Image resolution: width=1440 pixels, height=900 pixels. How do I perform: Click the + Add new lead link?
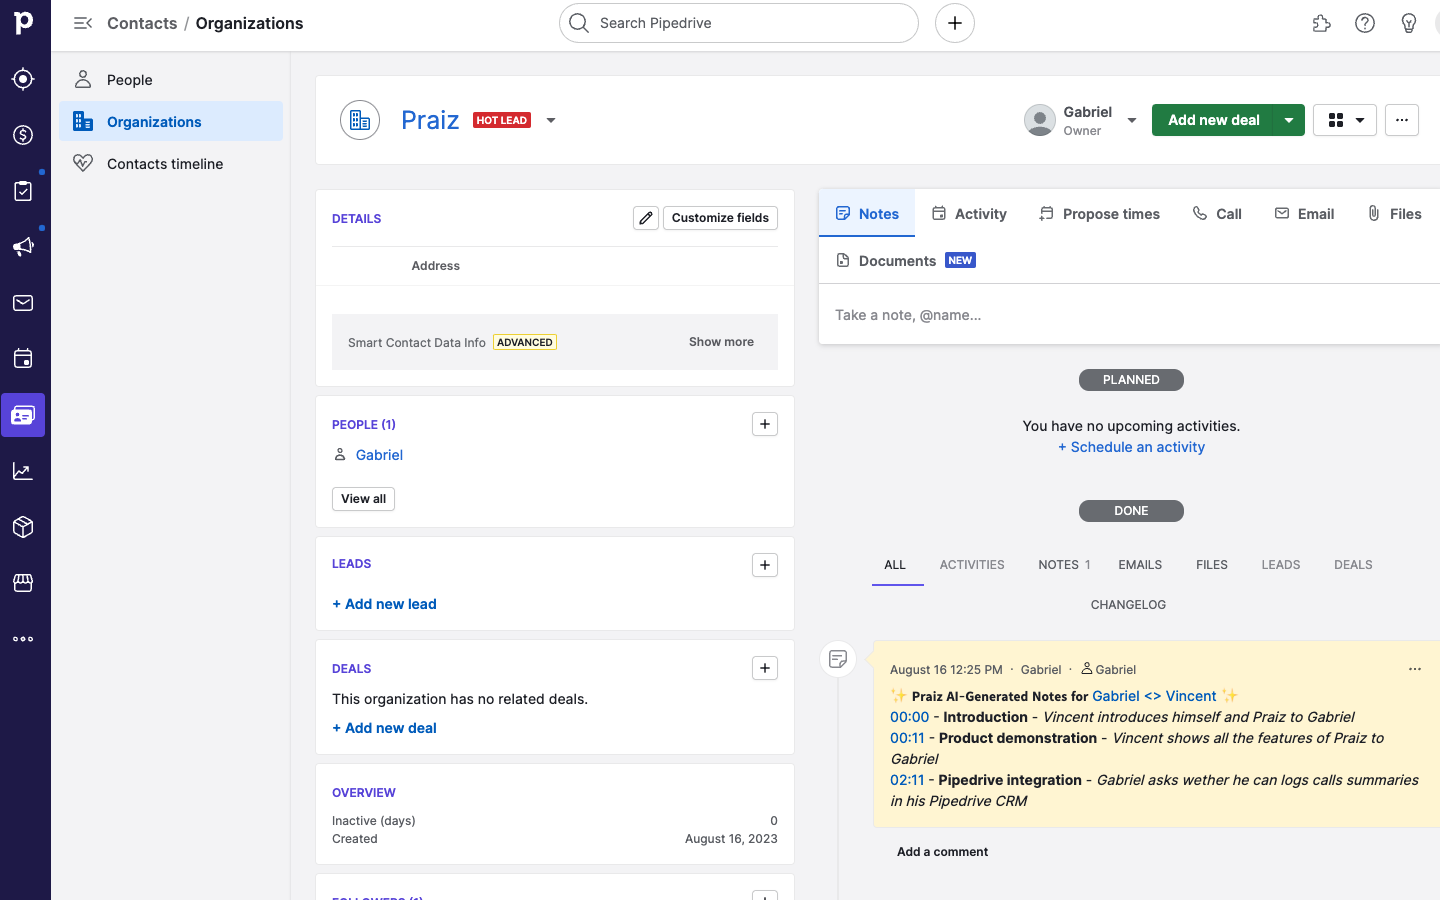click(384, 604)
